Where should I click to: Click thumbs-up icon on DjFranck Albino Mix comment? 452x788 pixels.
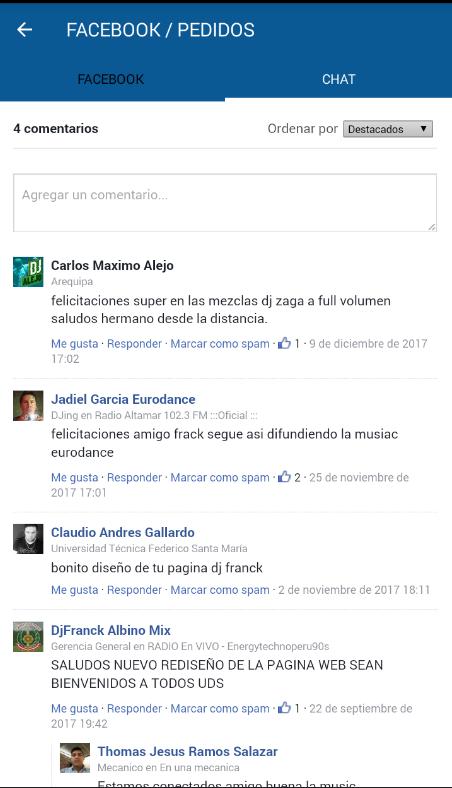(285, 708)
